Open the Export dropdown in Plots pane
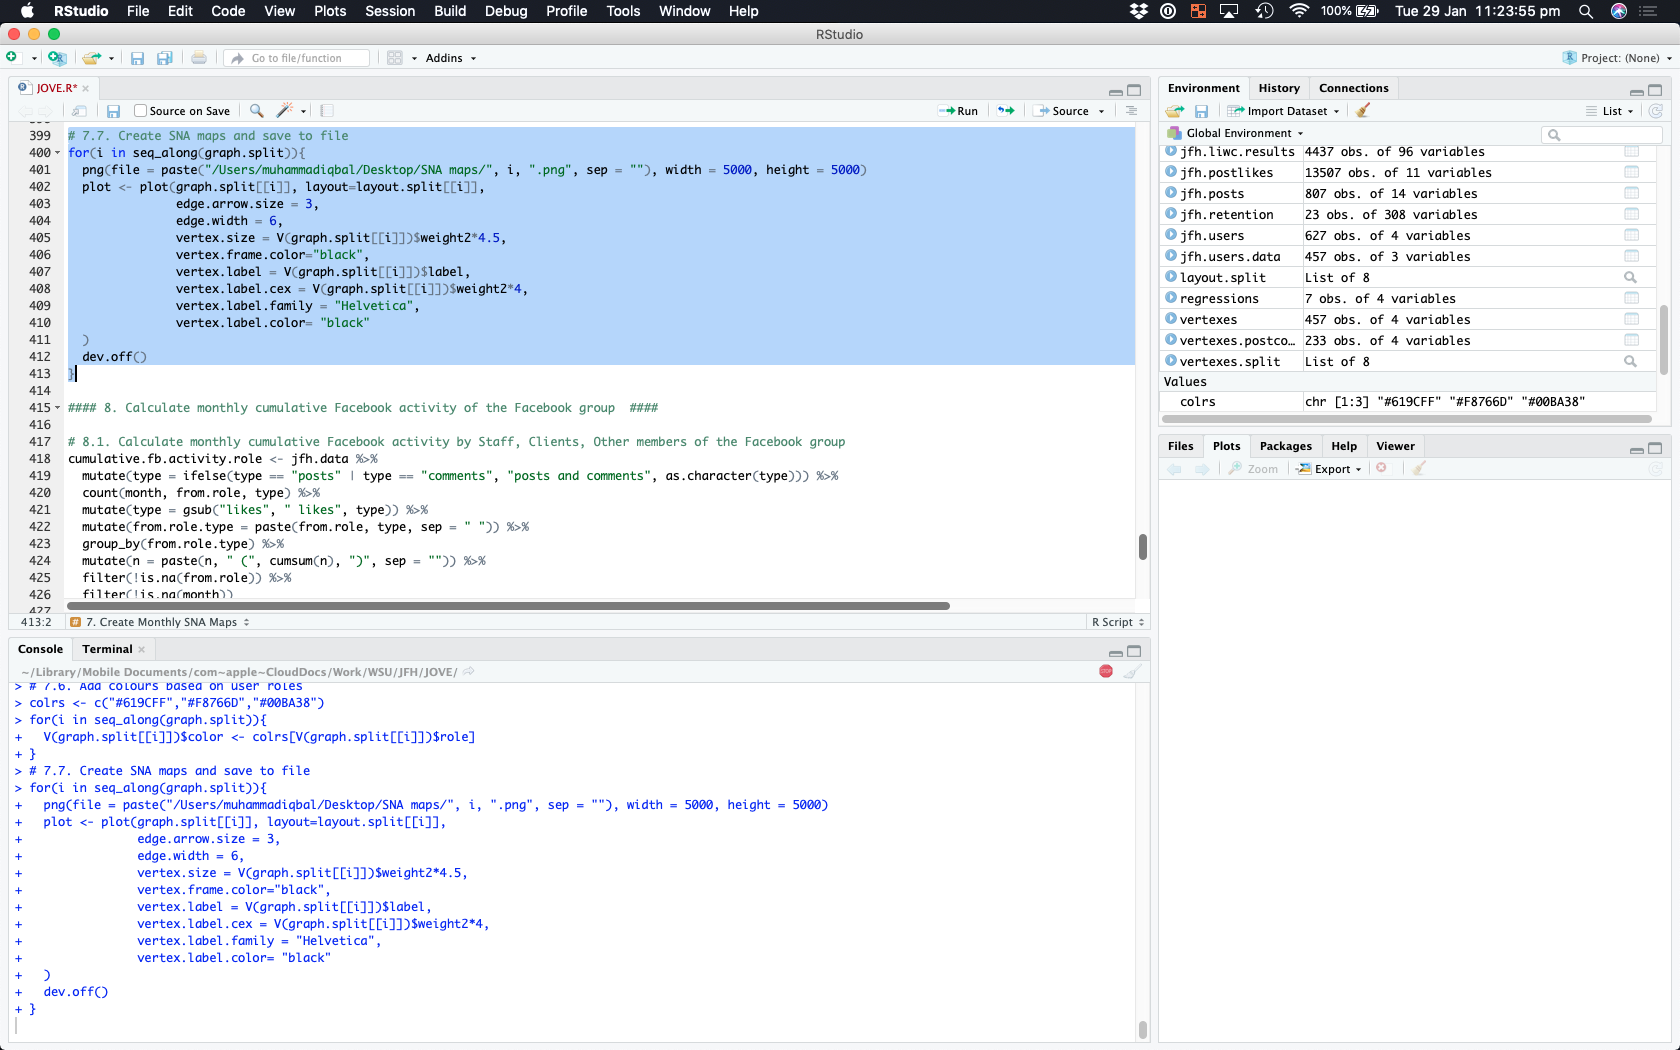Viewport: 1680px width, 1050px height. pyautogui.click(x=1331, y=469)
